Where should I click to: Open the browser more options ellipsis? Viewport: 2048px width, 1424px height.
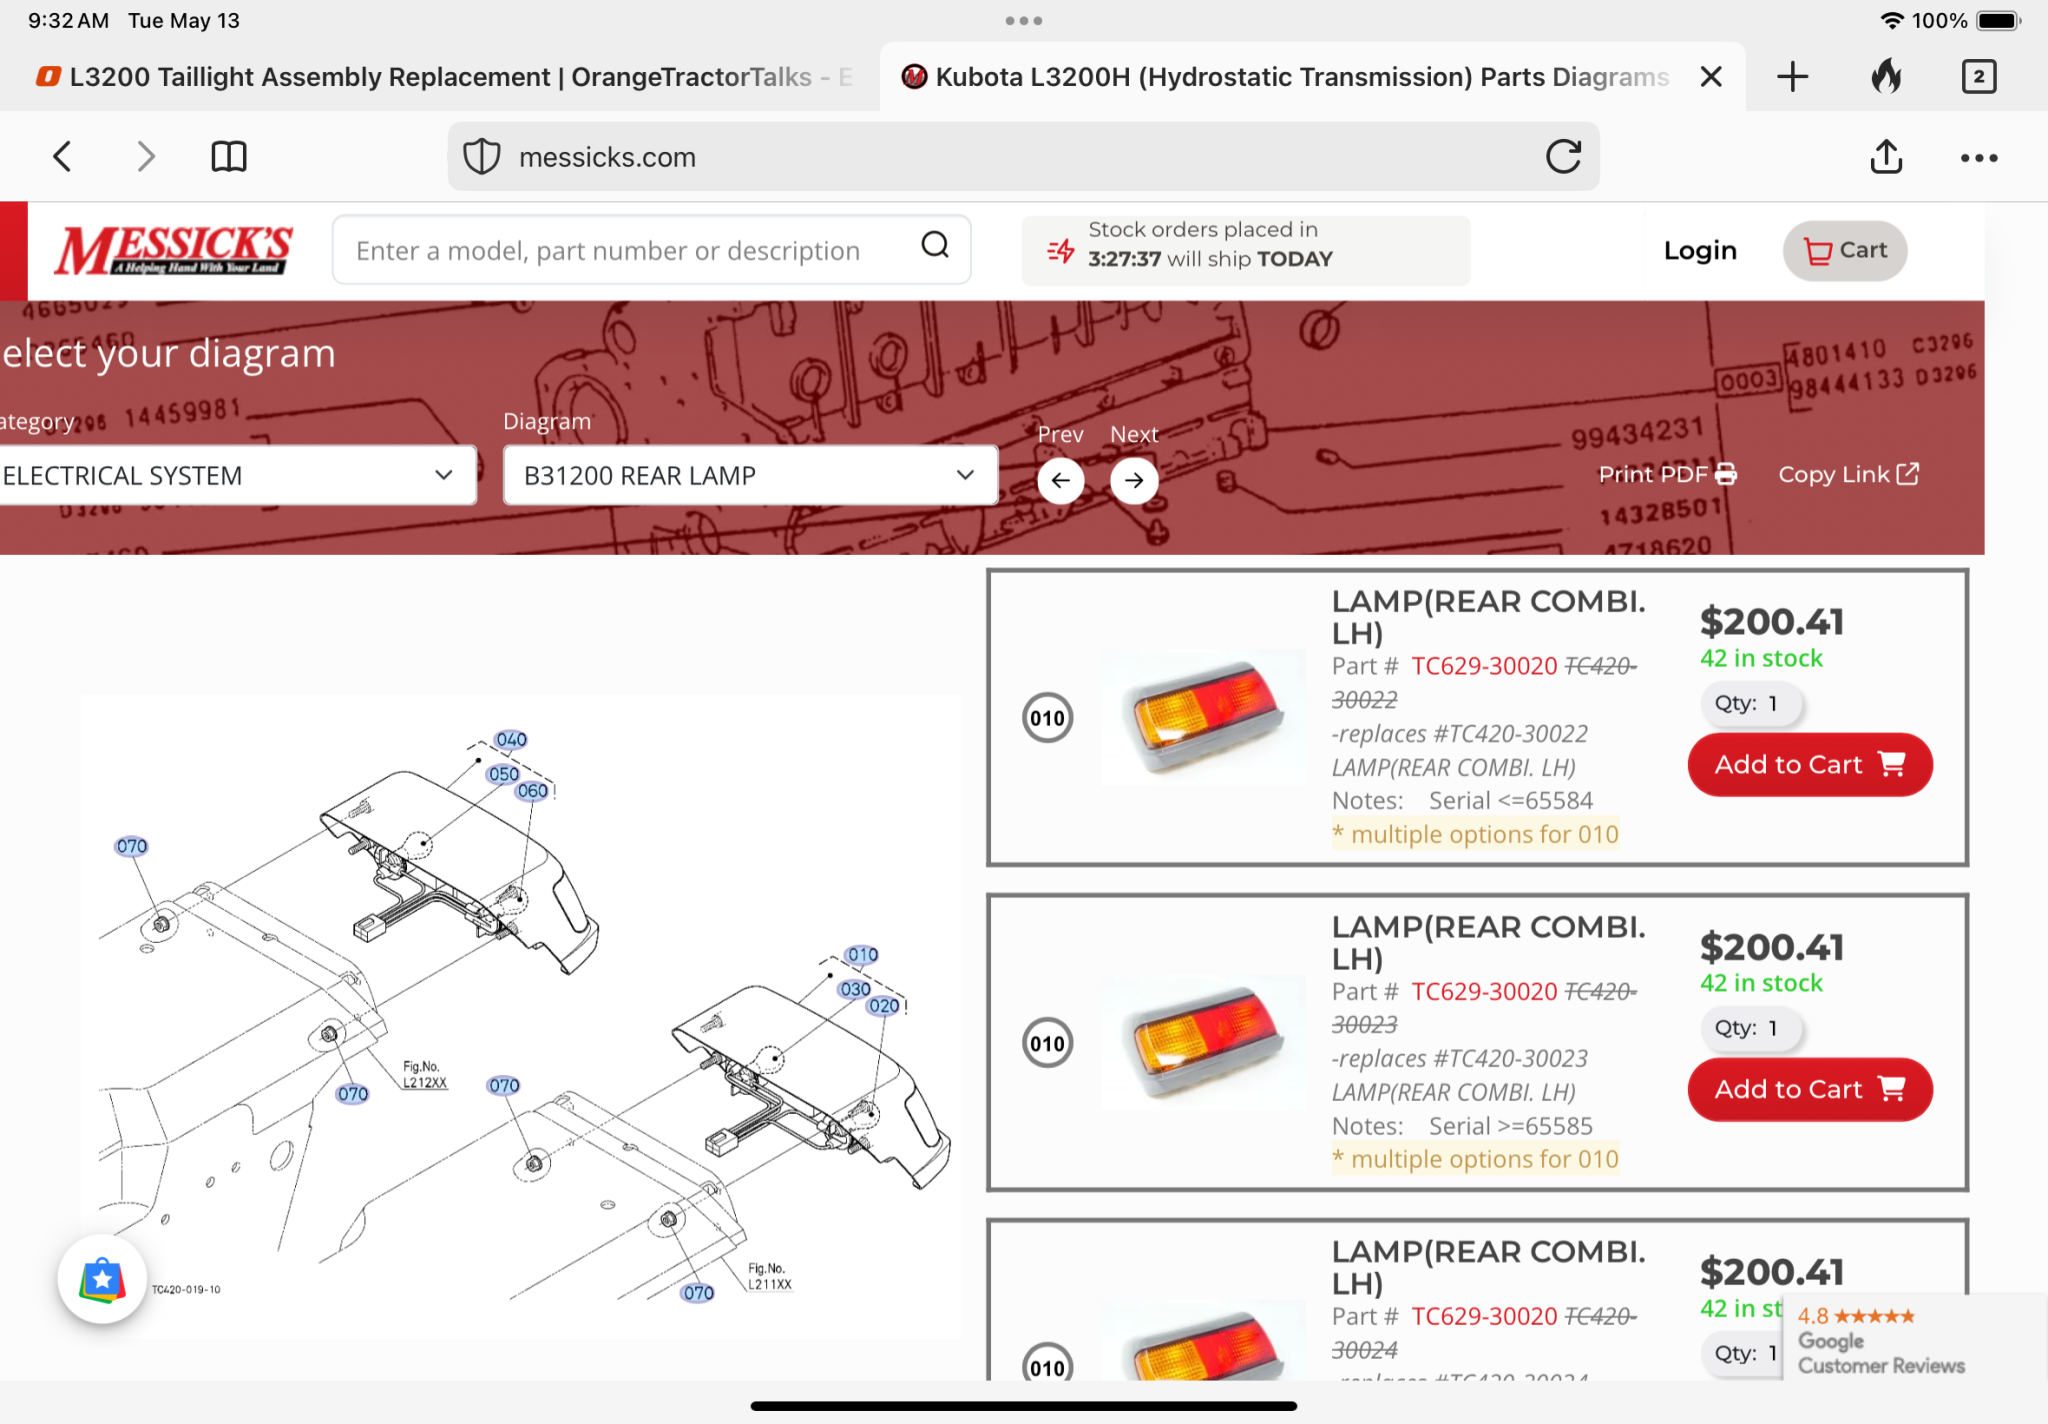1978,158
